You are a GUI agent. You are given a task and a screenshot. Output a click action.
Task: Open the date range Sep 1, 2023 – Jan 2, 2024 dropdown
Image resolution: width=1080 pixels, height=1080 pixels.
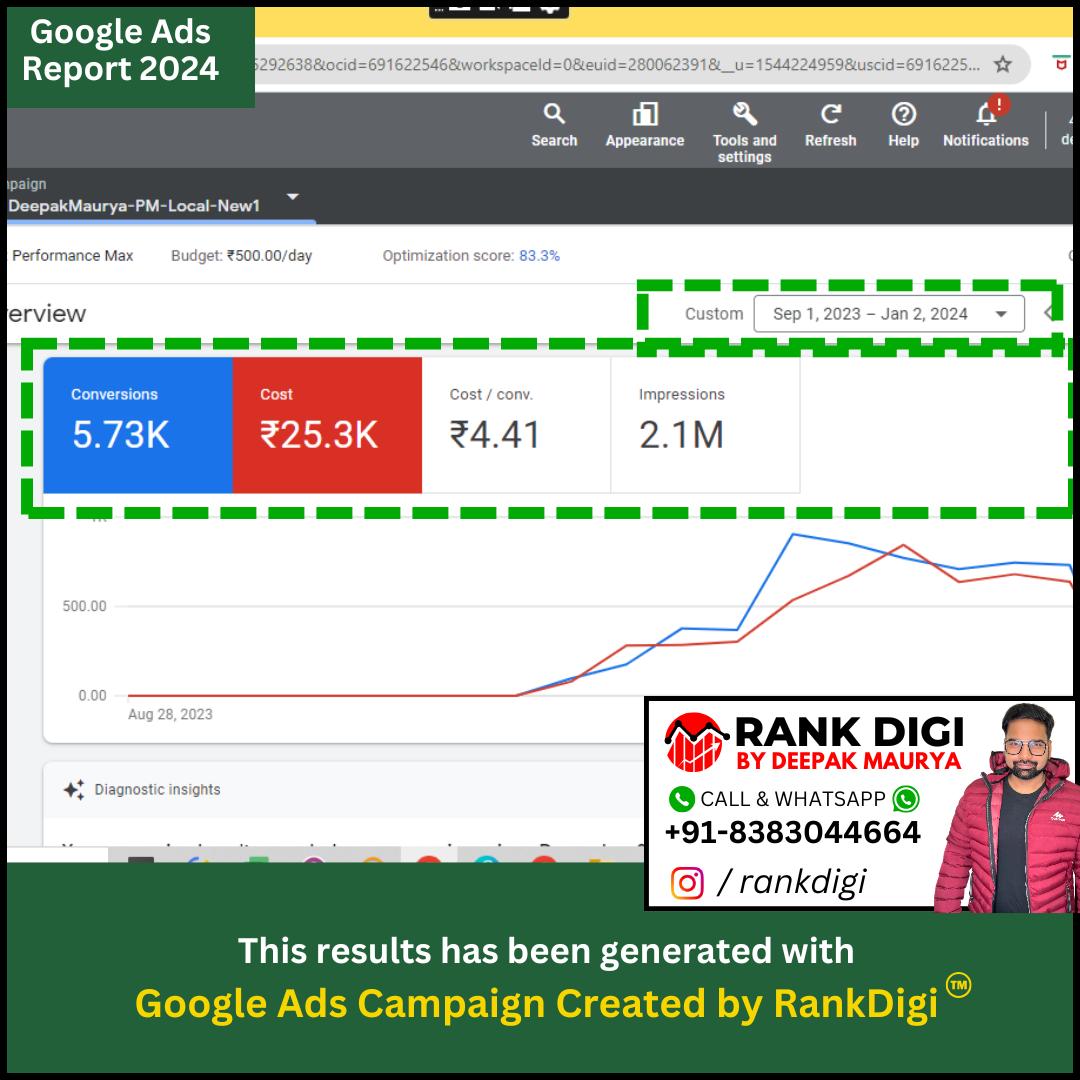(x=889, y=314)
